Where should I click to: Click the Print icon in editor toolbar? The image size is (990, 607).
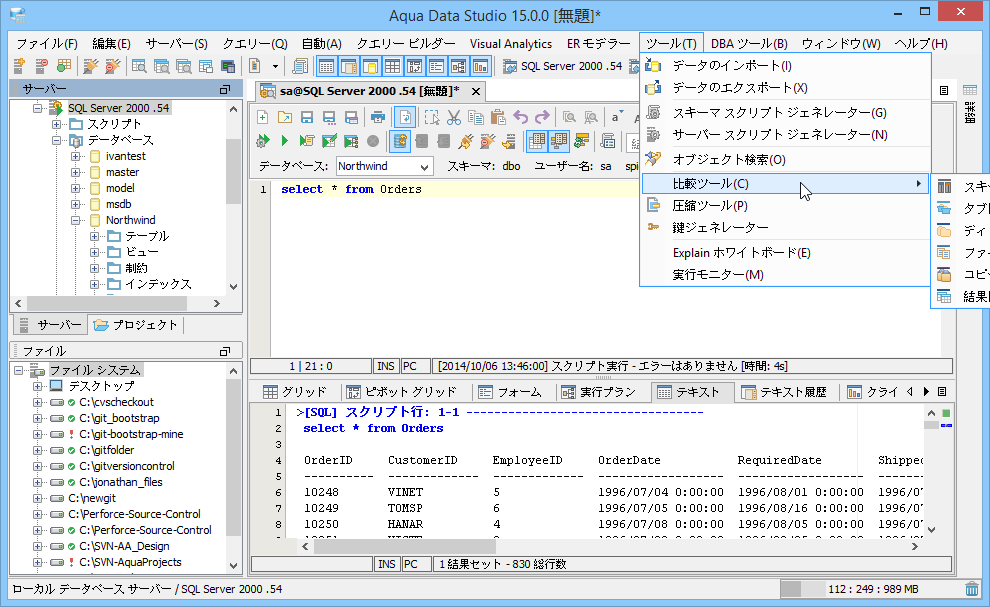(378, 117)
